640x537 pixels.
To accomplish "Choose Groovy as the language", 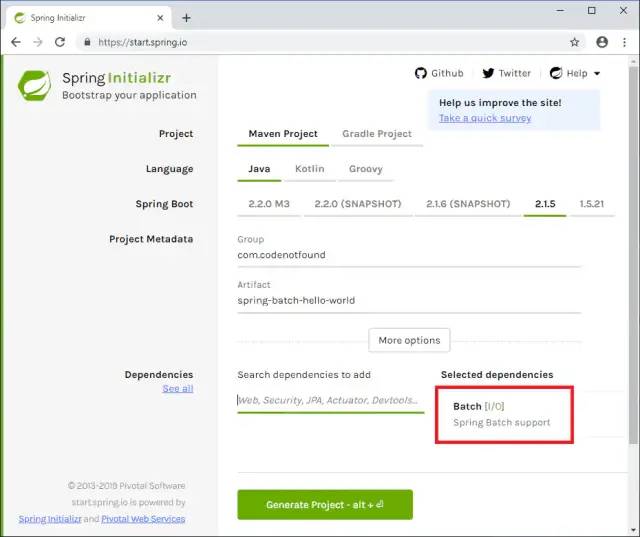I will click(366, 169).
